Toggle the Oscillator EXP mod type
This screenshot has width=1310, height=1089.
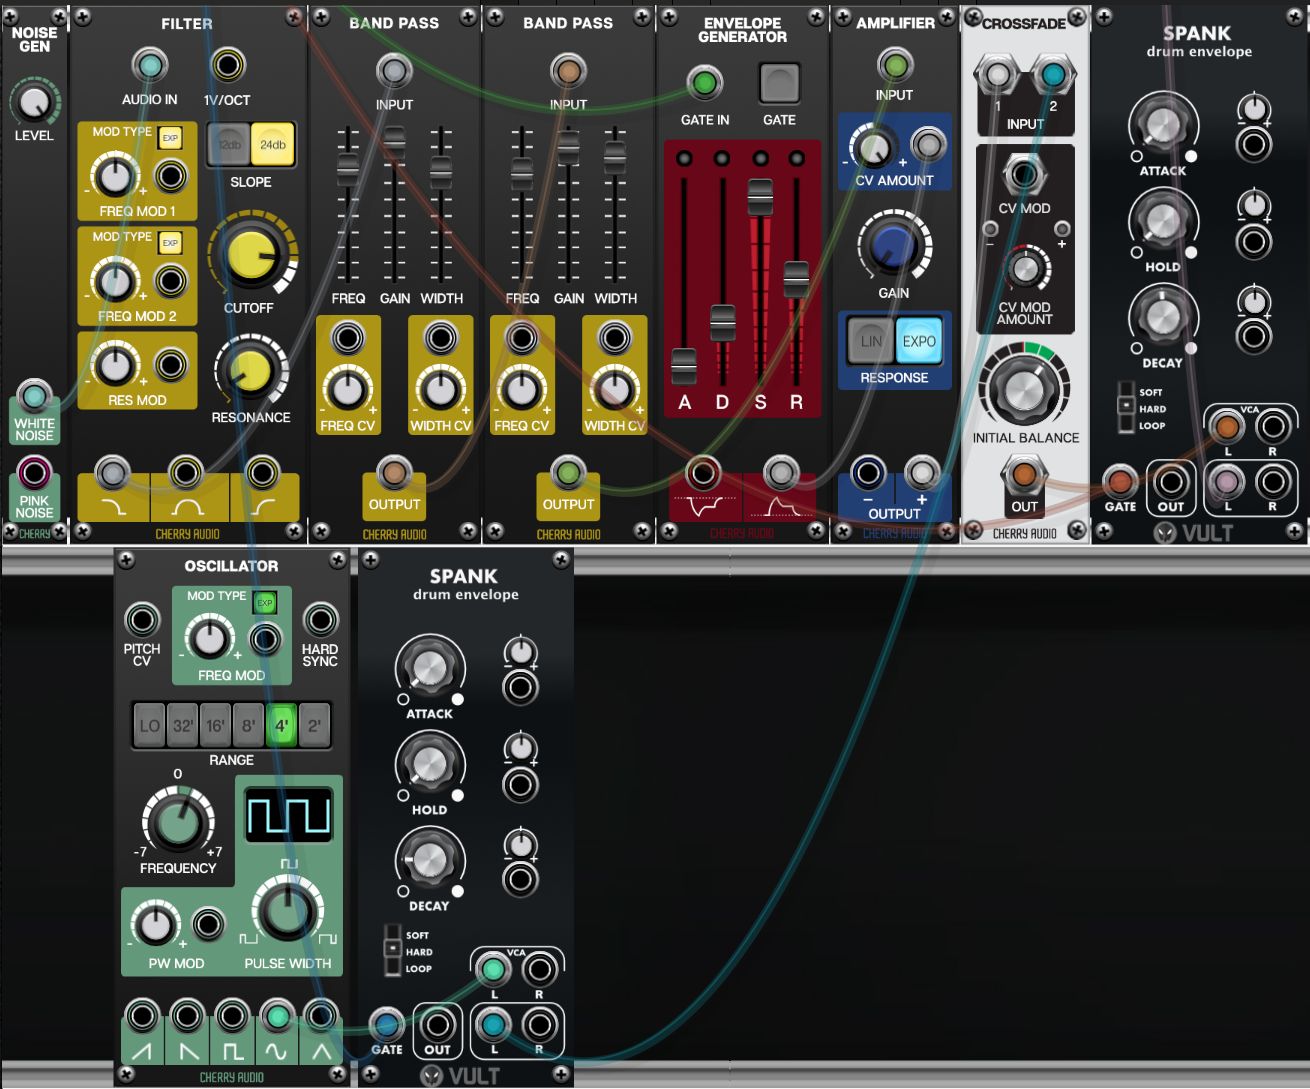click(x=265, y=603)
